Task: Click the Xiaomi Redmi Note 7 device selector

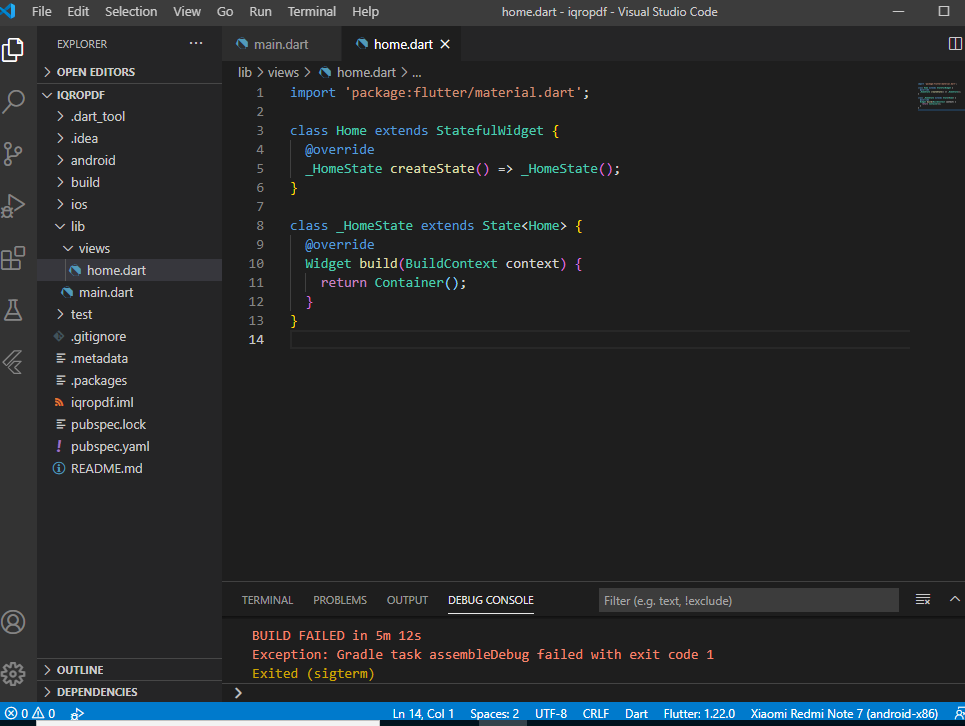Action: 844,714
